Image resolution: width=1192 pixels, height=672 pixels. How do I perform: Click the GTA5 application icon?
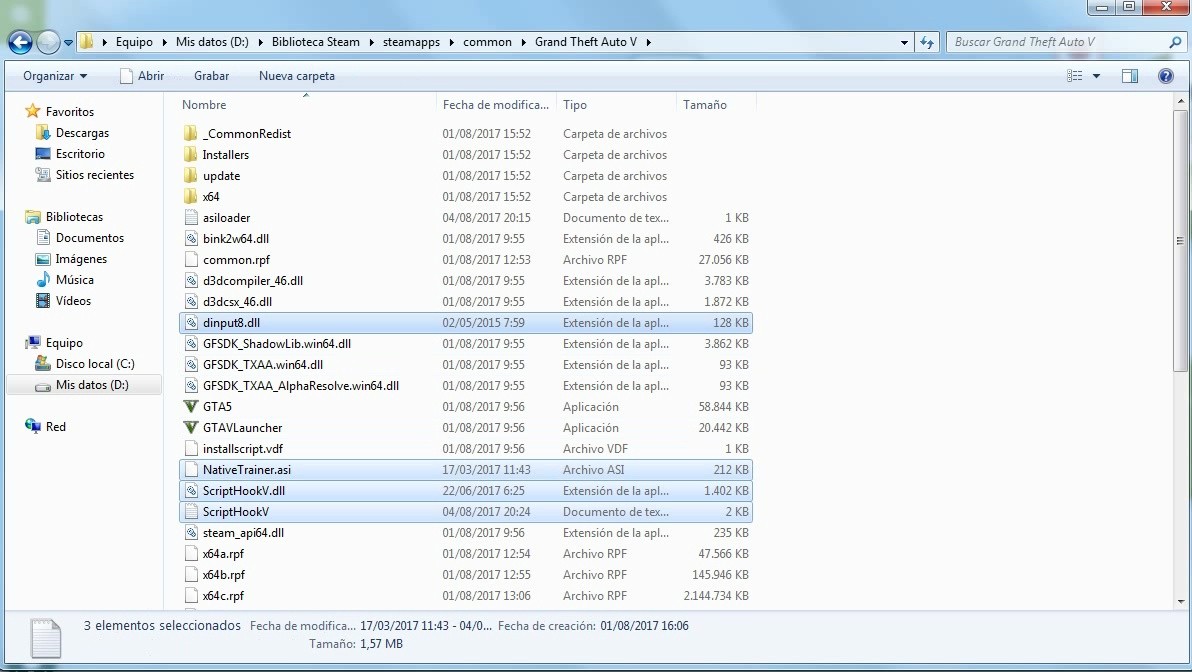point(191,407)
